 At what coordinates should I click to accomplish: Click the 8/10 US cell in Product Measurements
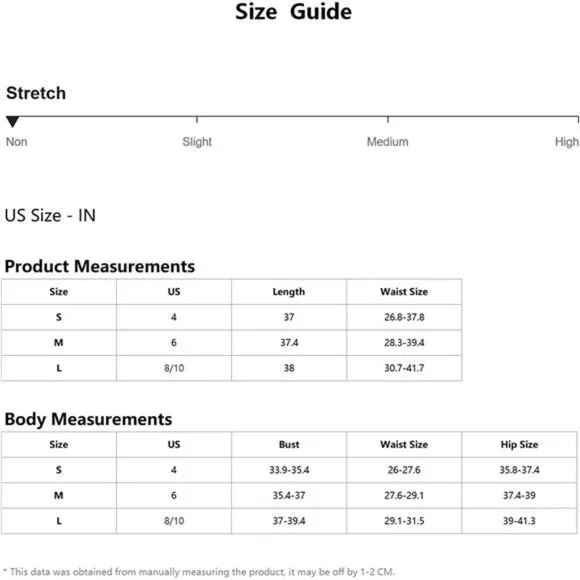coord(174,368)
